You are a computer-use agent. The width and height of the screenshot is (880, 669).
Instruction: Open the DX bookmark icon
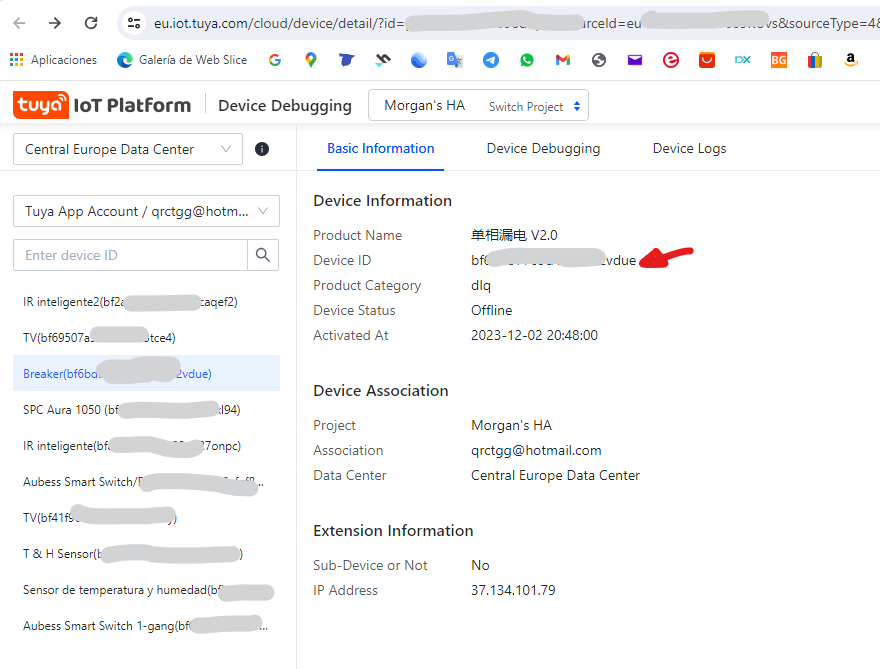(742, 60)
